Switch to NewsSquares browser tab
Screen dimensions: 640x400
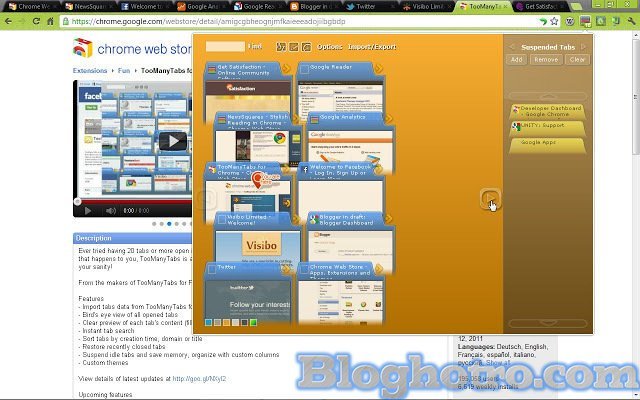(x=90, y=7)
